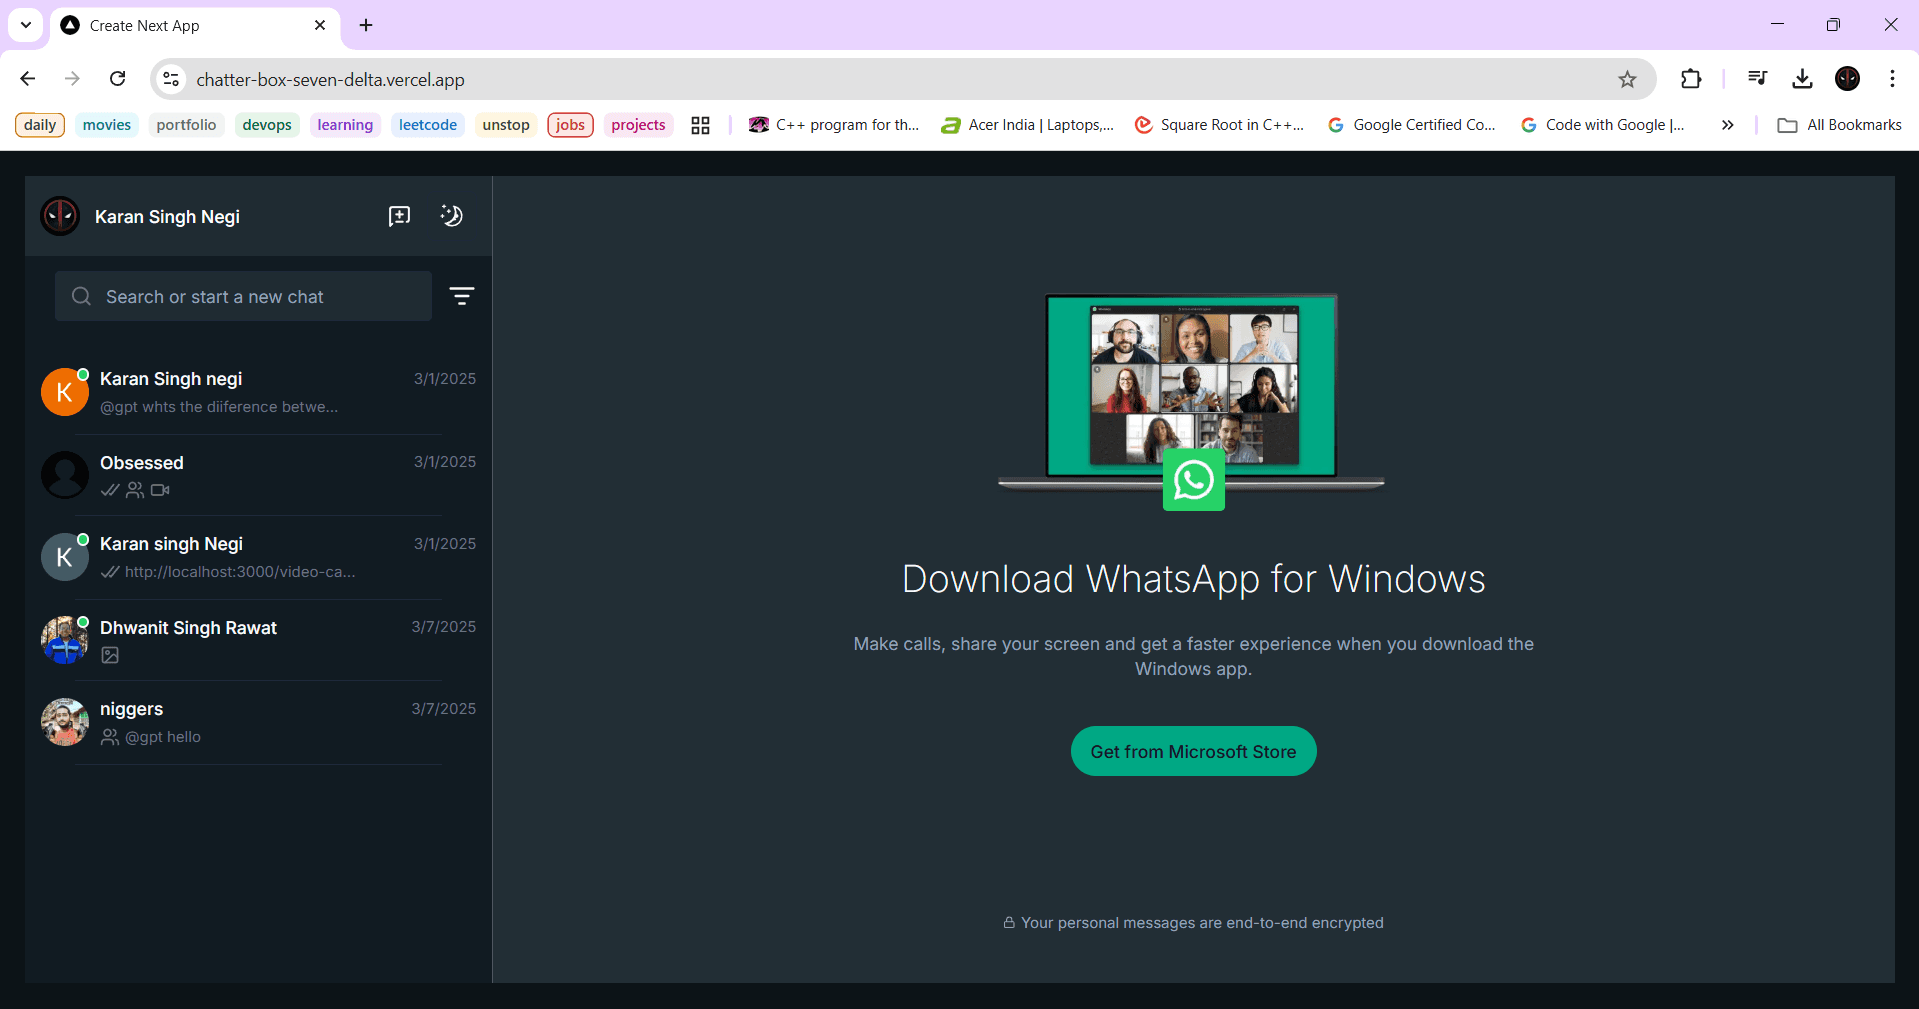This screenshot has height=1009, width=1919.
Task: Expand hidden bookmarks with double chevron
Action: click(x=1727, y=125)
